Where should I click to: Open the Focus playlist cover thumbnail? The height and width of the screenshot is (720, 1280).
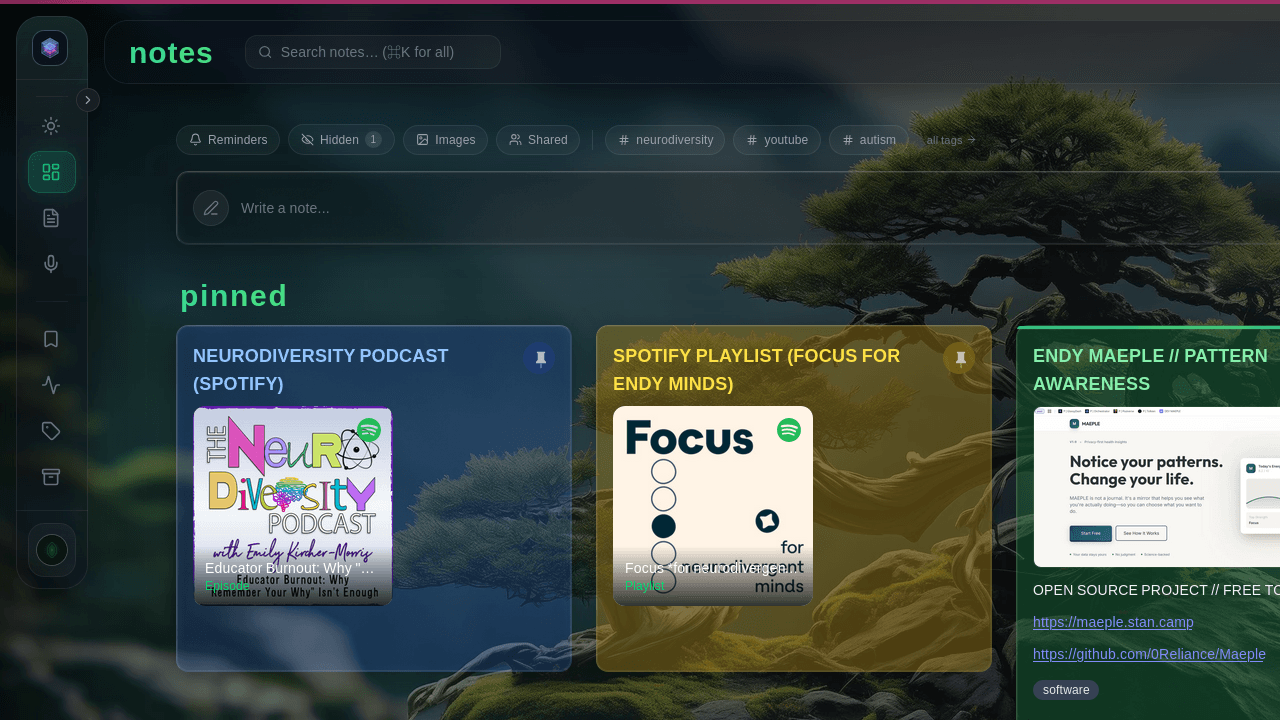point(713,506)
